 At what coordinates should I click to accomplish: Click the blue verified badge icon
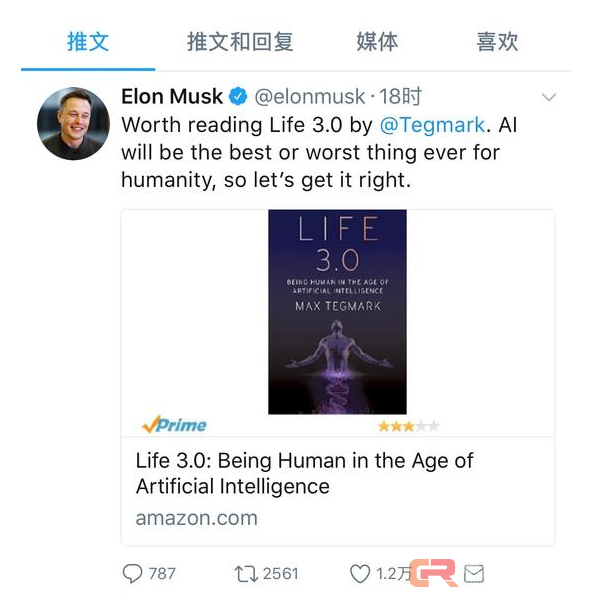click(x=238, y=96)
